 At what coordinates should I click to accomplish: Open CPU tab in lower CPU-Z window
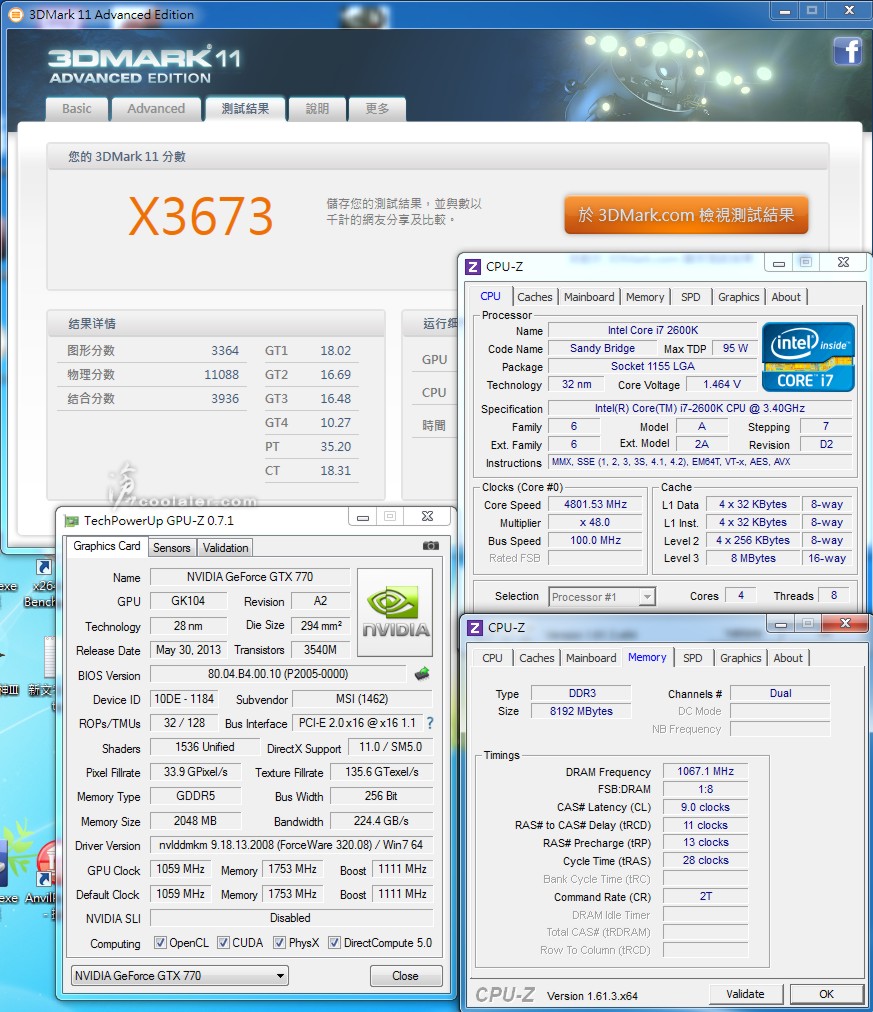point(492,658)
